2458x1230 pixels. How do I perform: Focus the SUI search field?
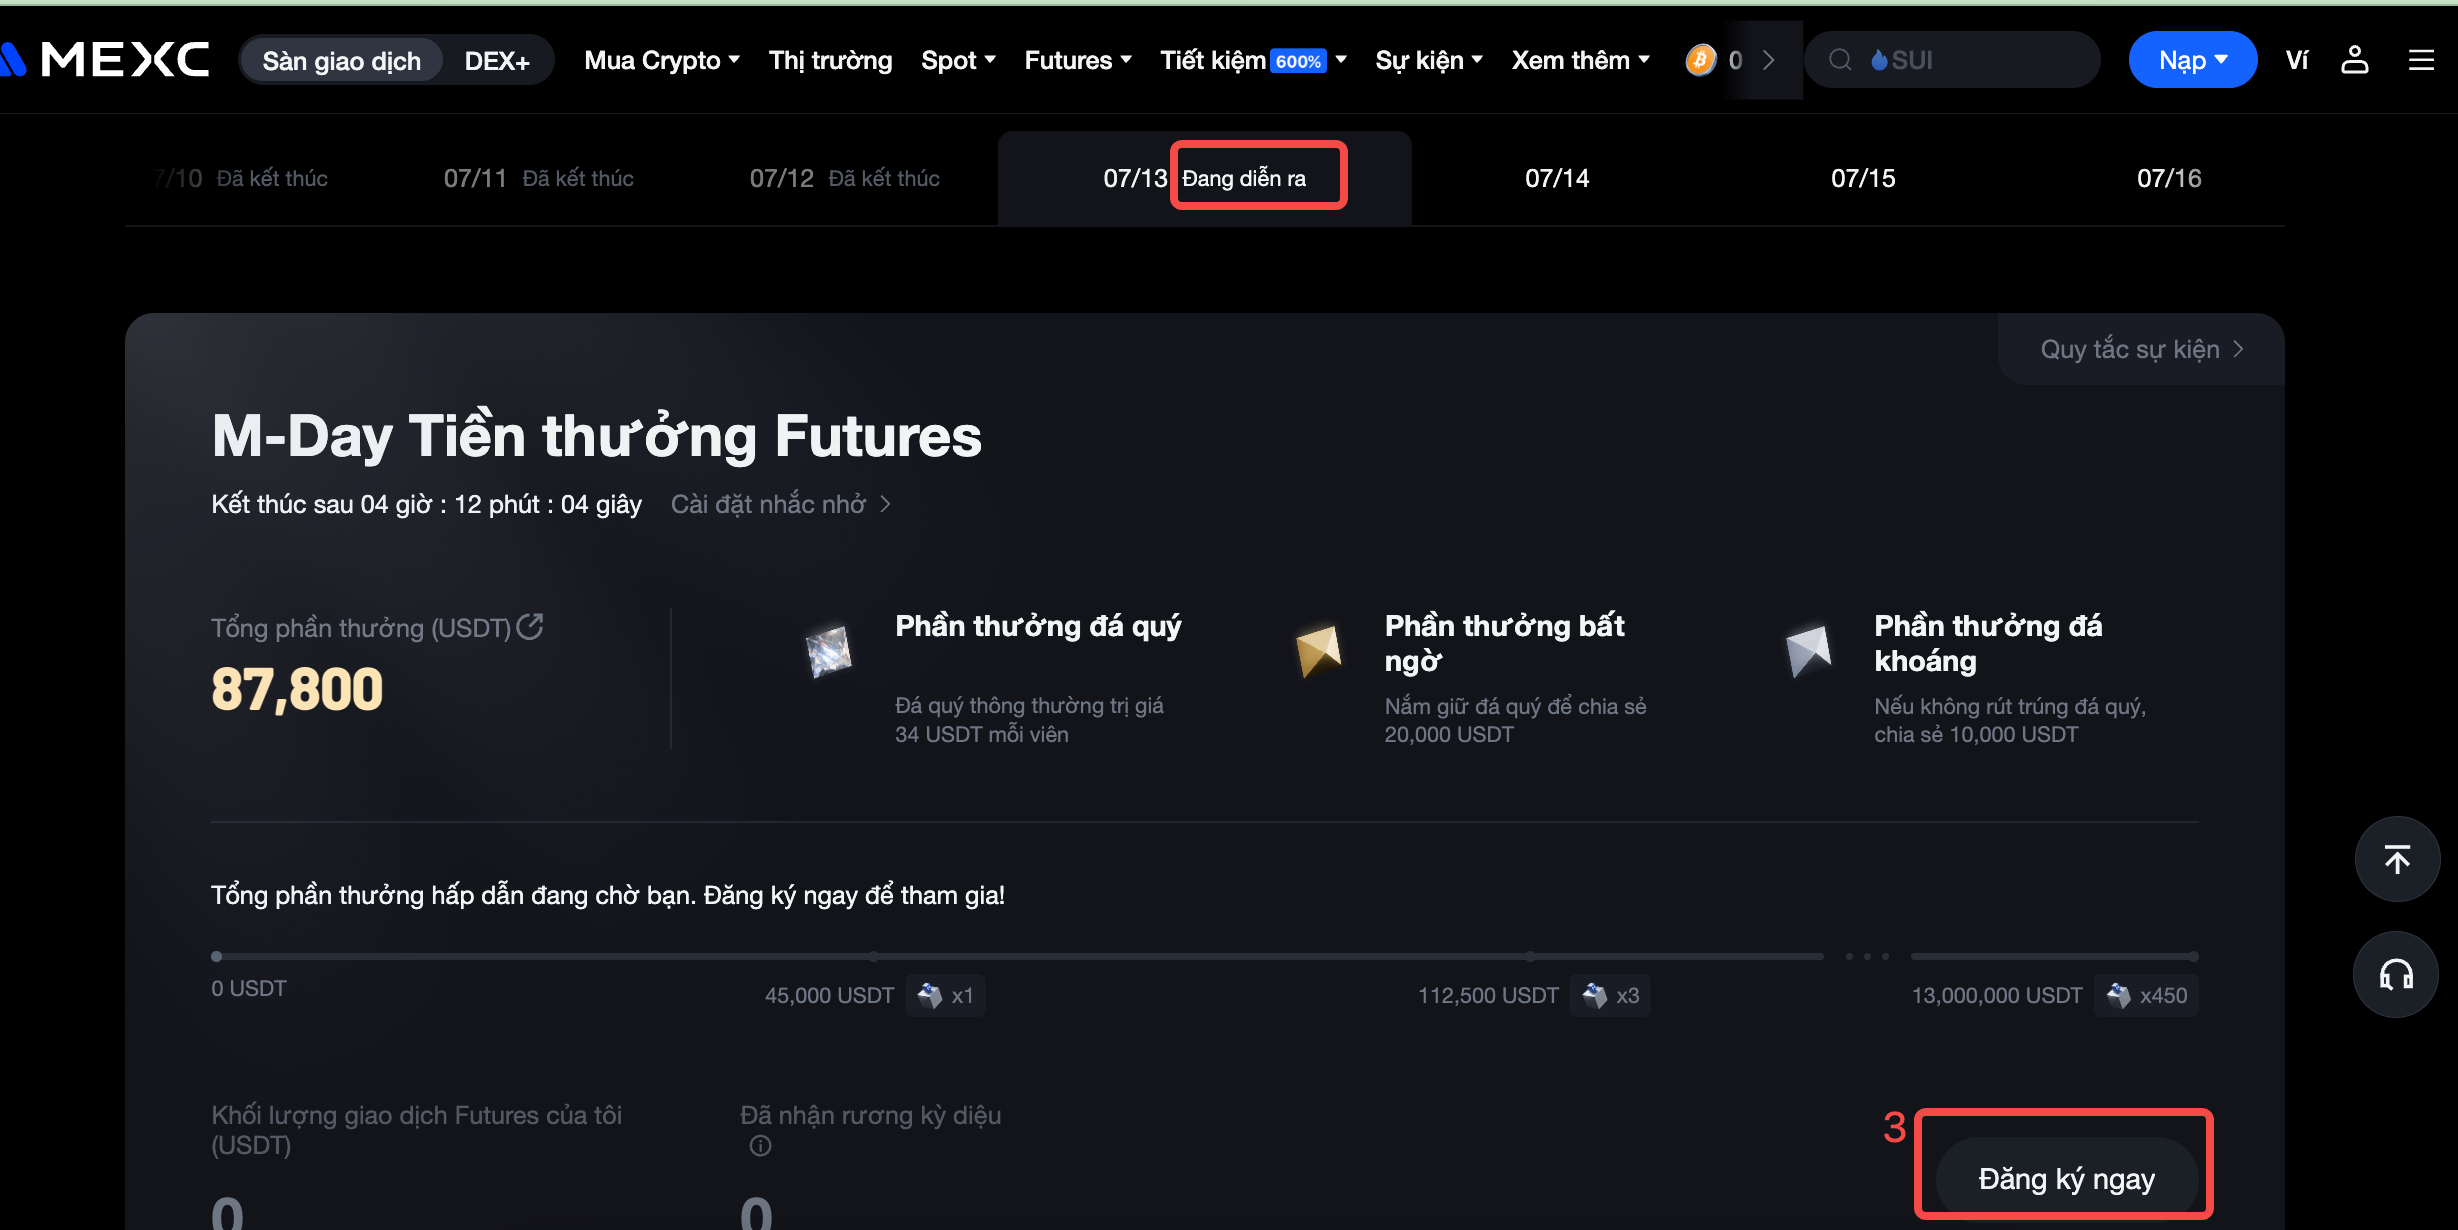tap(1951, 60)
